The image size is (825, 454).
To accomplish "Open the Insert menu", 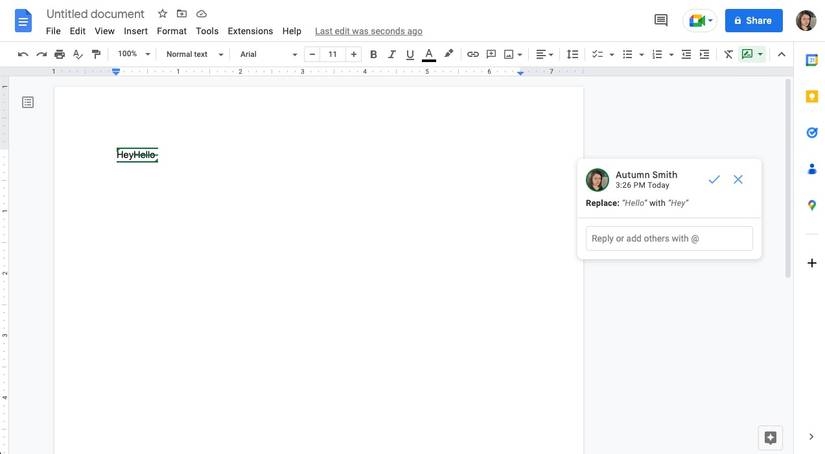I will pyautogui.click(x=136, y=31).
